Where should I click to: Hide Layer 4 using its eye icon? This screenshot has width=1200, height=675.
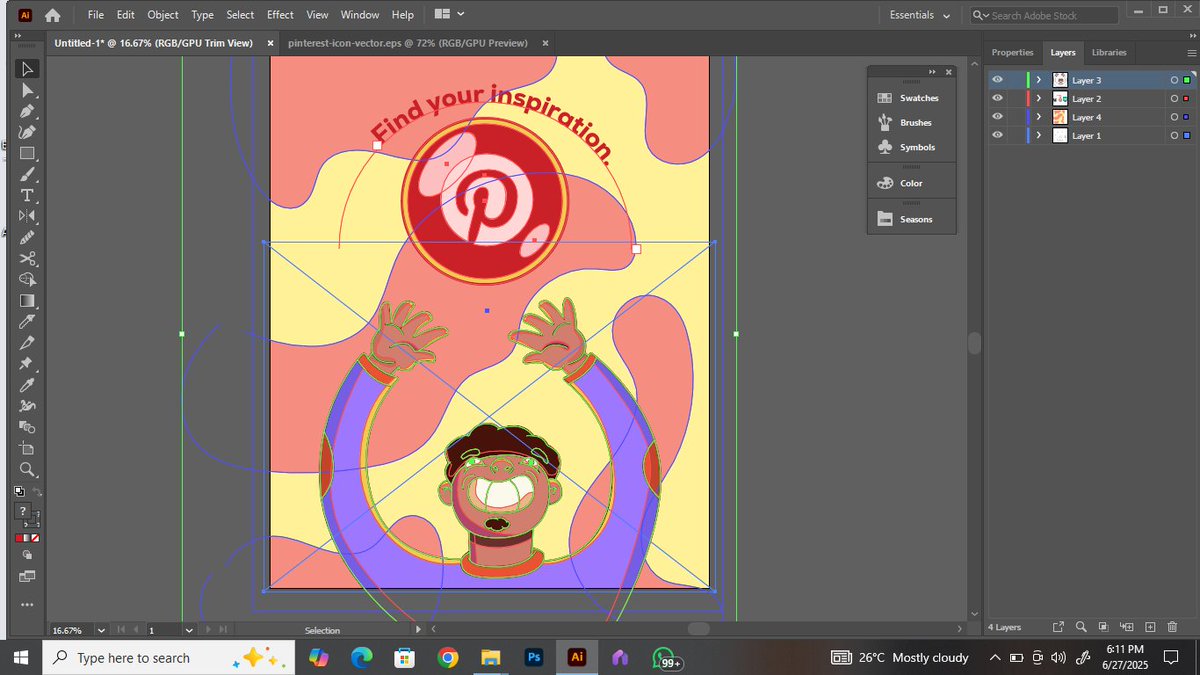[997, 117]
